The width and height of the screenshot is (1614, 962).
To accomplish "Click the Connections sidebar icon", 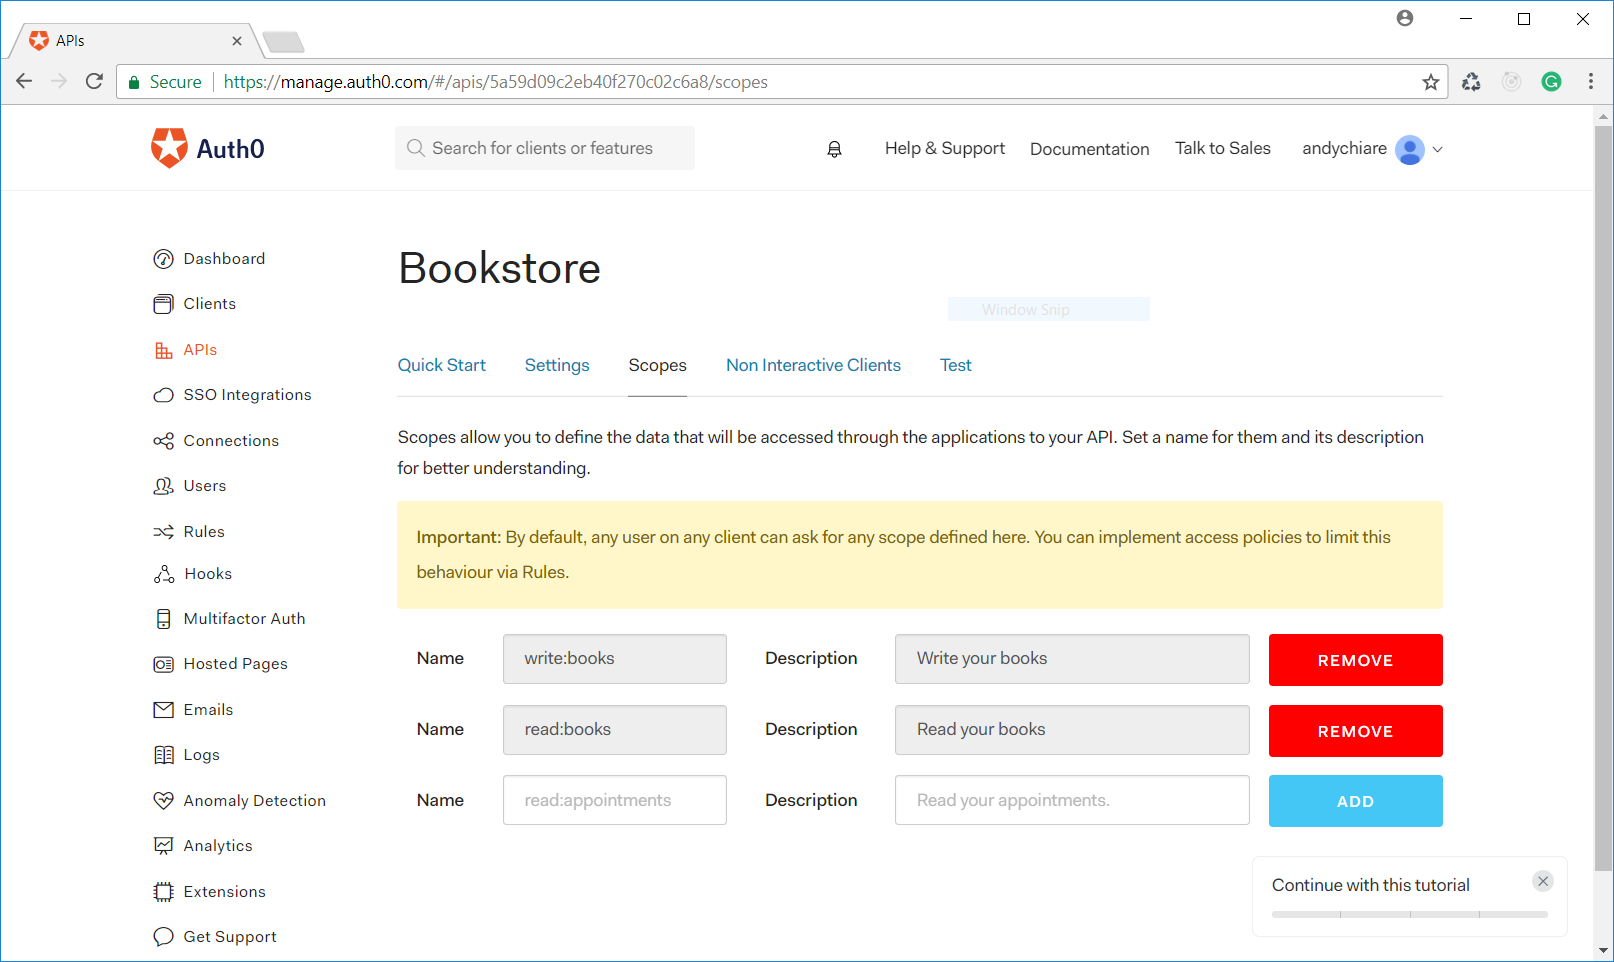I will (x=163, y=441).
